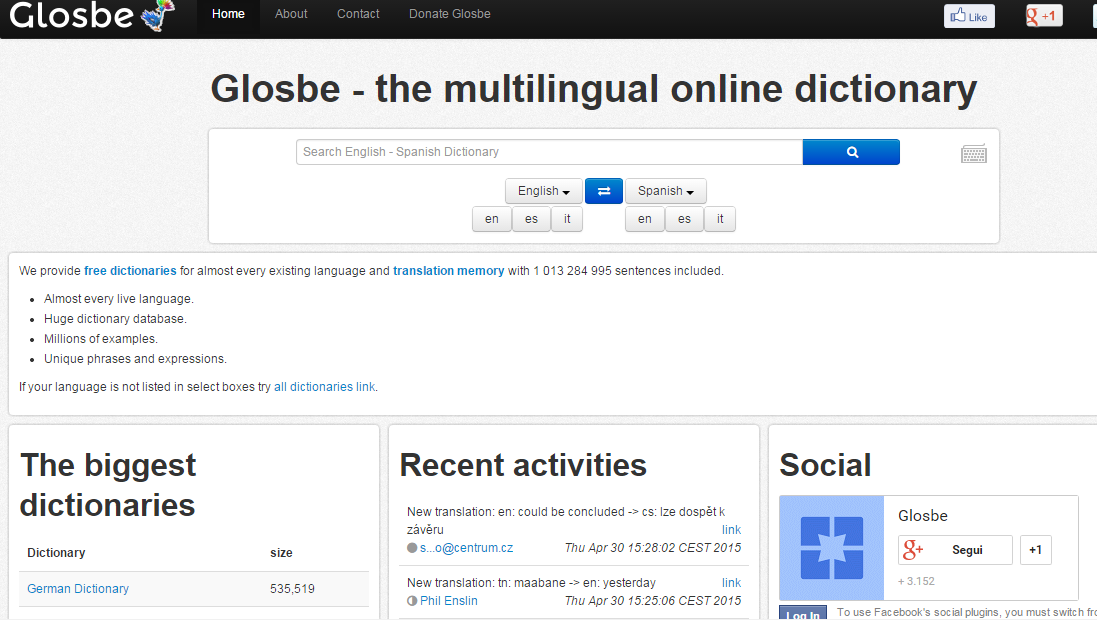Open the virtual keyboard icon
This screenshot has width=1097, height=620.
[x=973, y=153]
